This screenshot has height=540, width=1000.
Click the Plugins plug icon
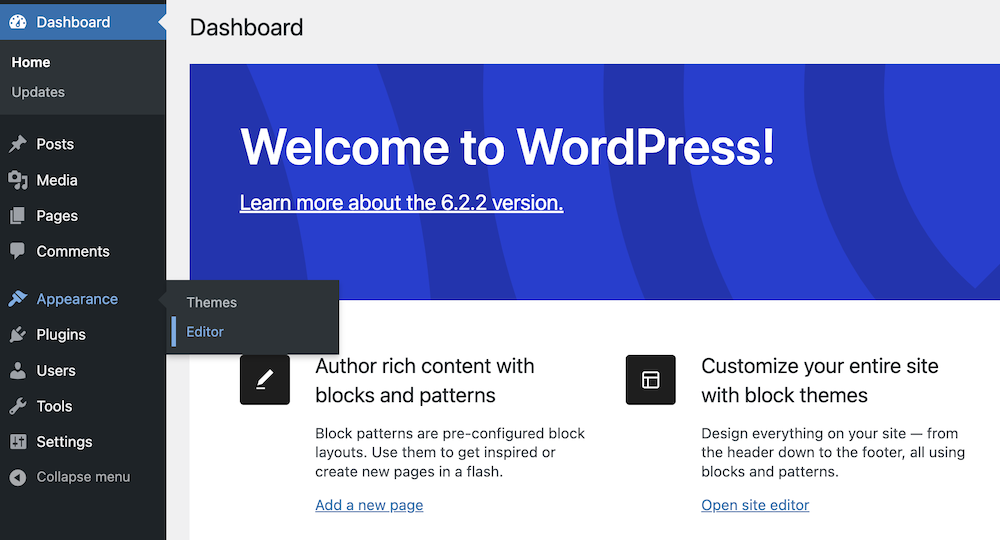coord(18,335)
